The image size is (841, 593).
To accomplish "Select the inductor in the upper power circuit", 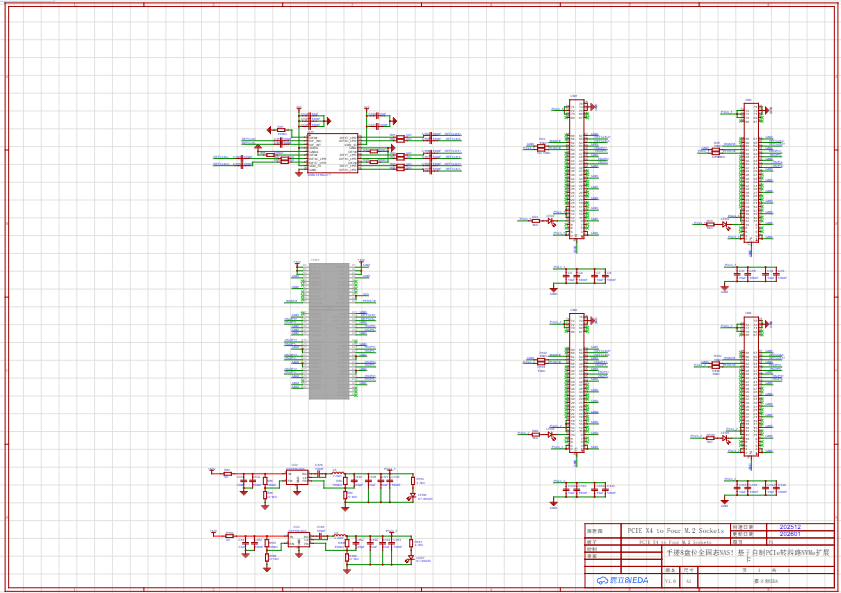I will tap(338, 472).
